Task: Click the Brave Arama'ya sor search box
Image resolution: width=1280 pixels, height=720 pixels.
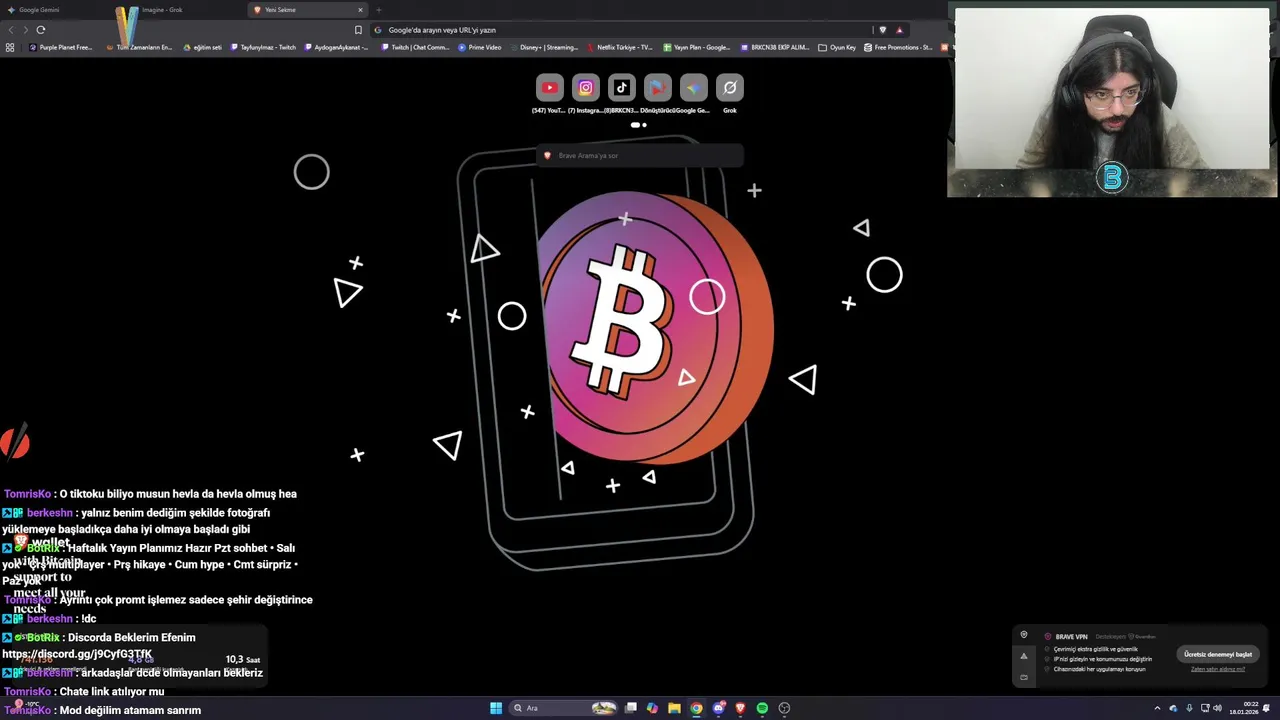Action: click(x=640, y=155)
